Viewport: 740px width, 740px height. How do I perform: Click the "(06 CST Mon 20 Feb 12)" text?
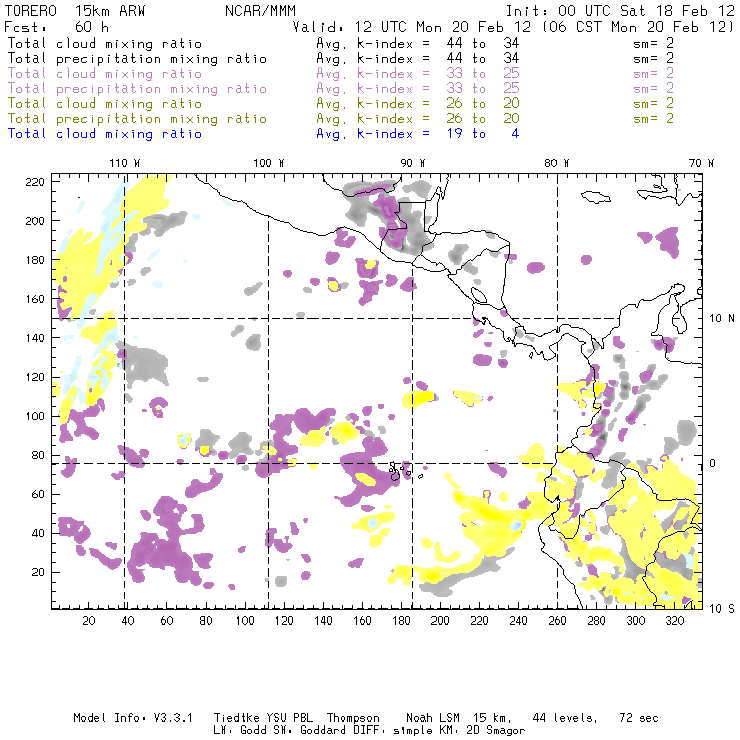pyautogui.click(x=637, y=27)
